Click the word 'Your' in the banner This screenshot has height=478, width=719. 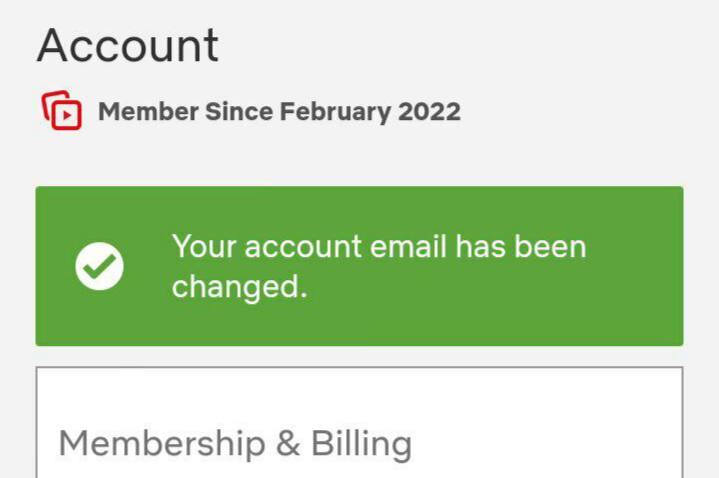[x=204, y=247]
